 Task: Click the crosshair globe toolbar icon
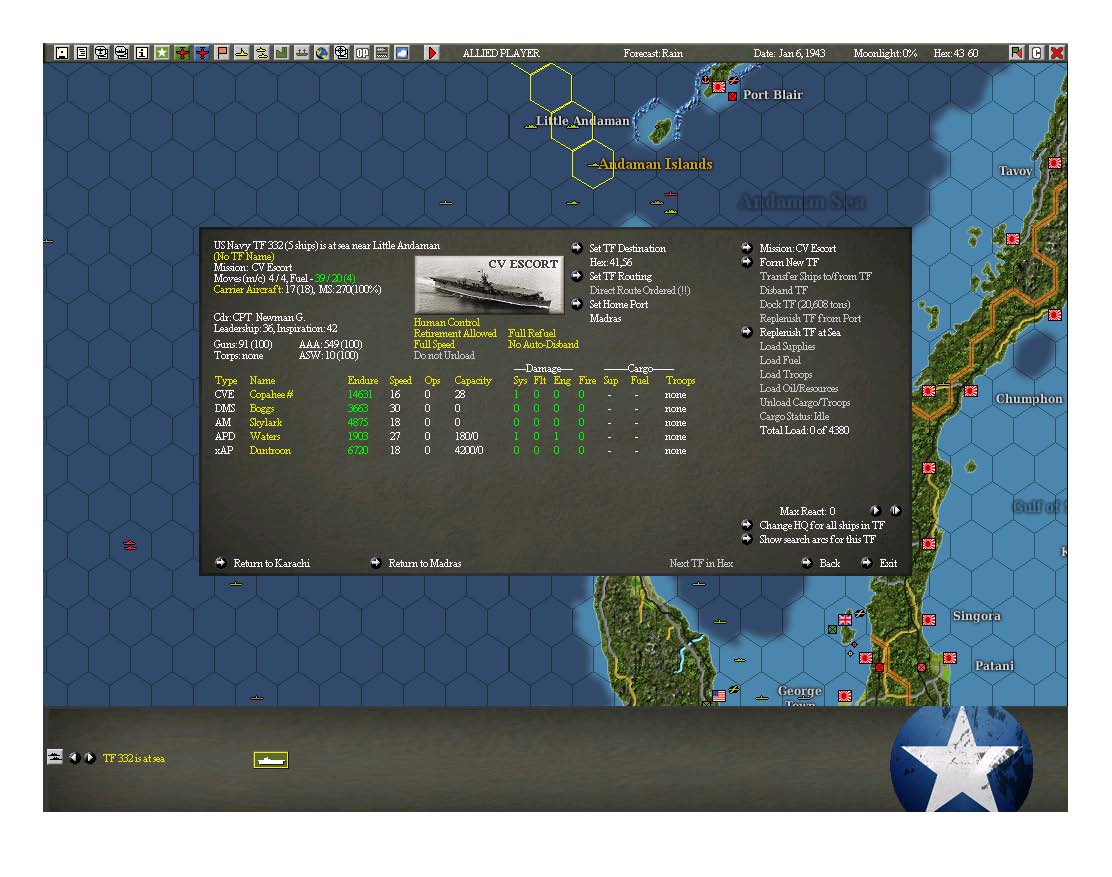pyautogui.click(x=341, y=53)
